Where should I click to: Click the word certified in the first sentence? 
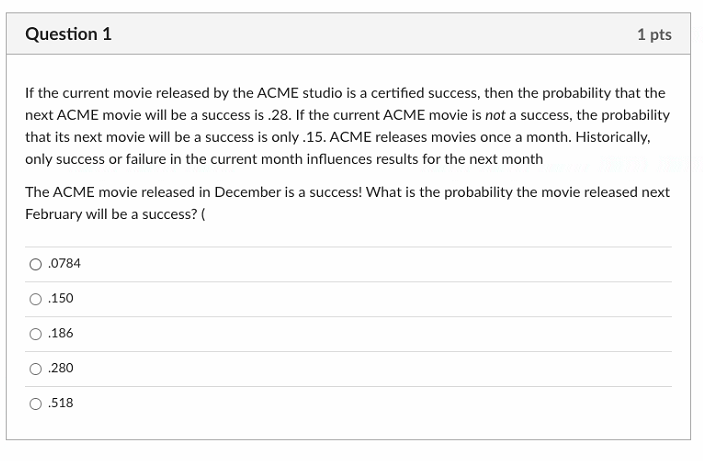[395, 93]
